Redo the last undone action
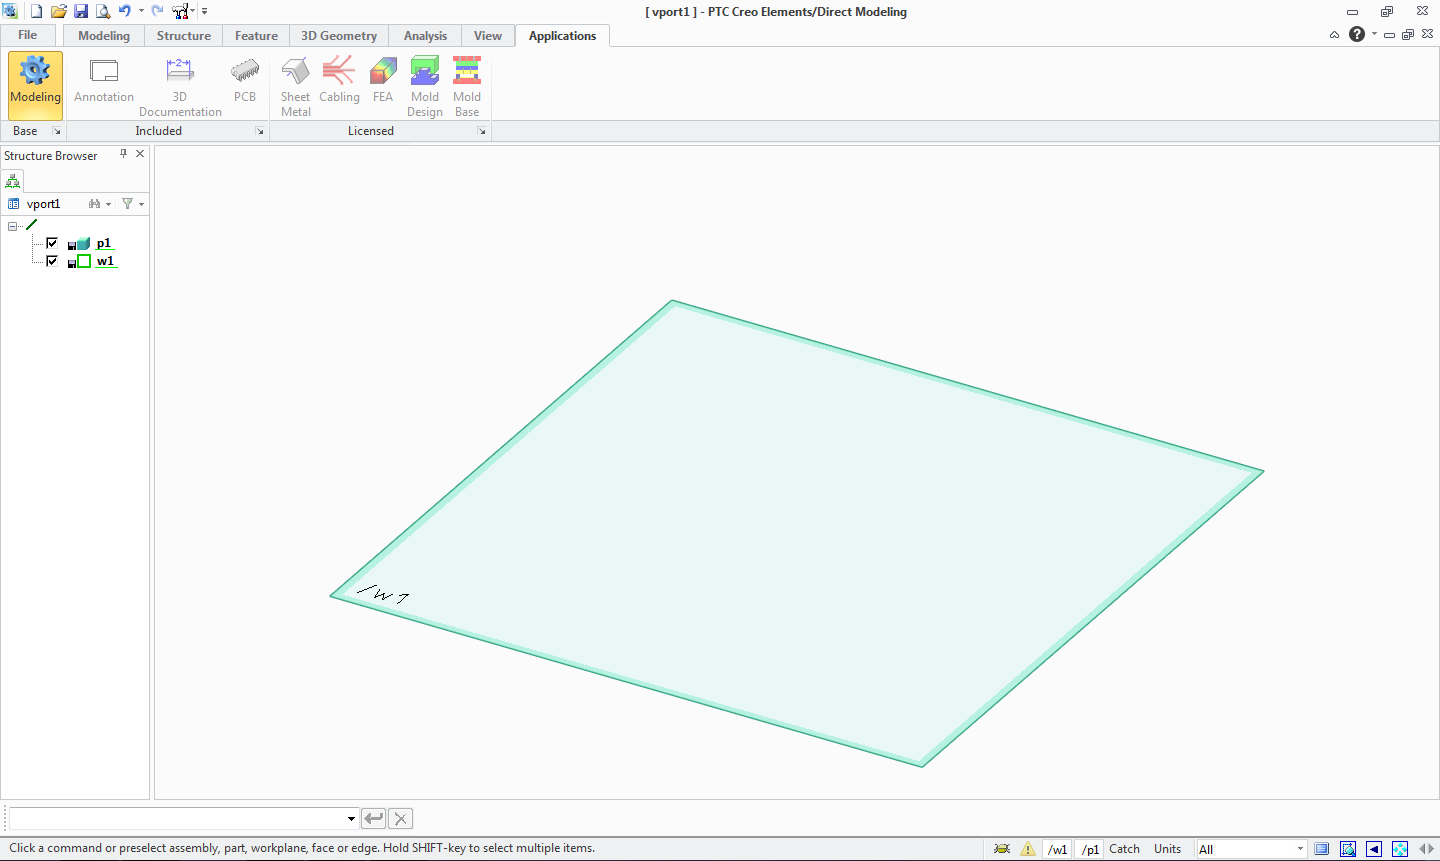 [x=158, y=11]
